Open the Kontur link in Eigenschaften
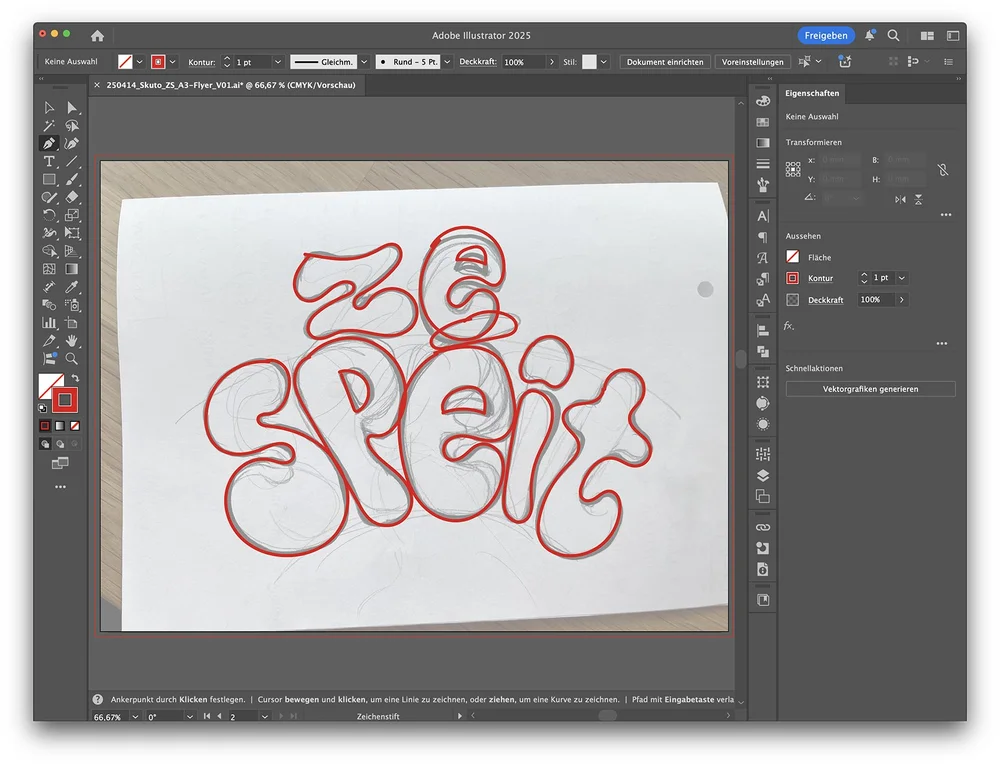This screenshot has width=1000, height=765. (x=820, y=279)
